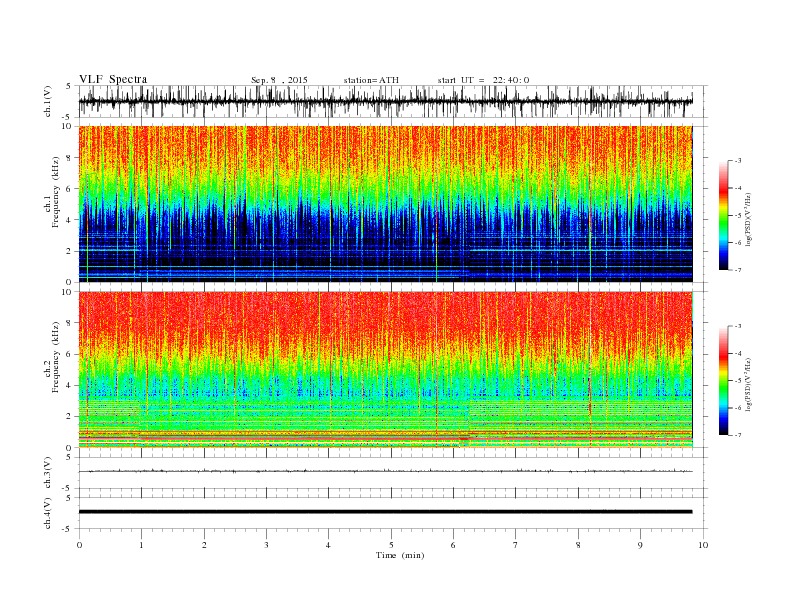Click the "ch.2 Frequency (kHz)" axis label
This screenshot has width=792, height=612.
[x=52, y=360]
